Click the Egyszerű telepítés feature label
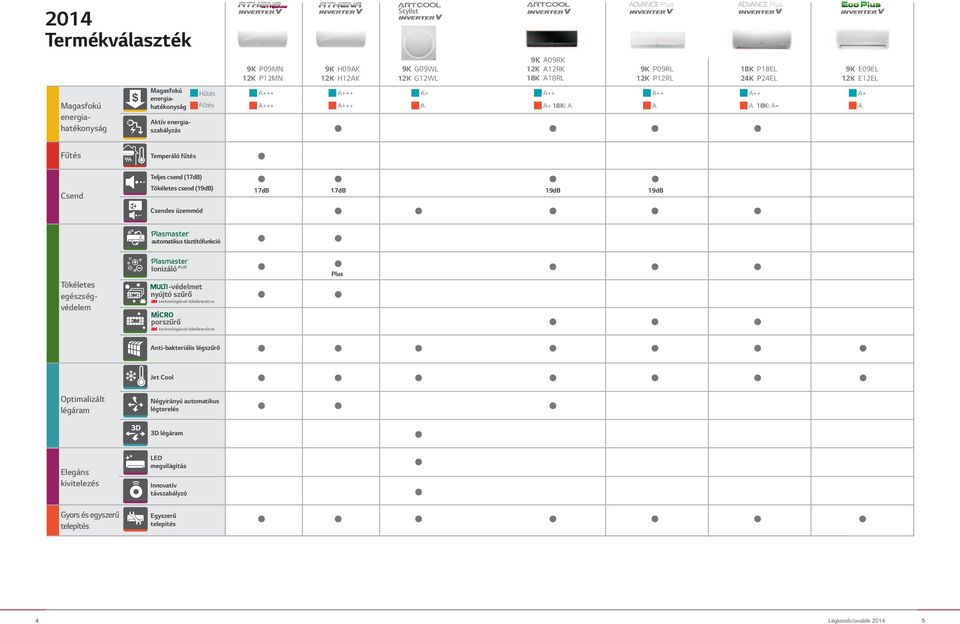 click(163, 520)
